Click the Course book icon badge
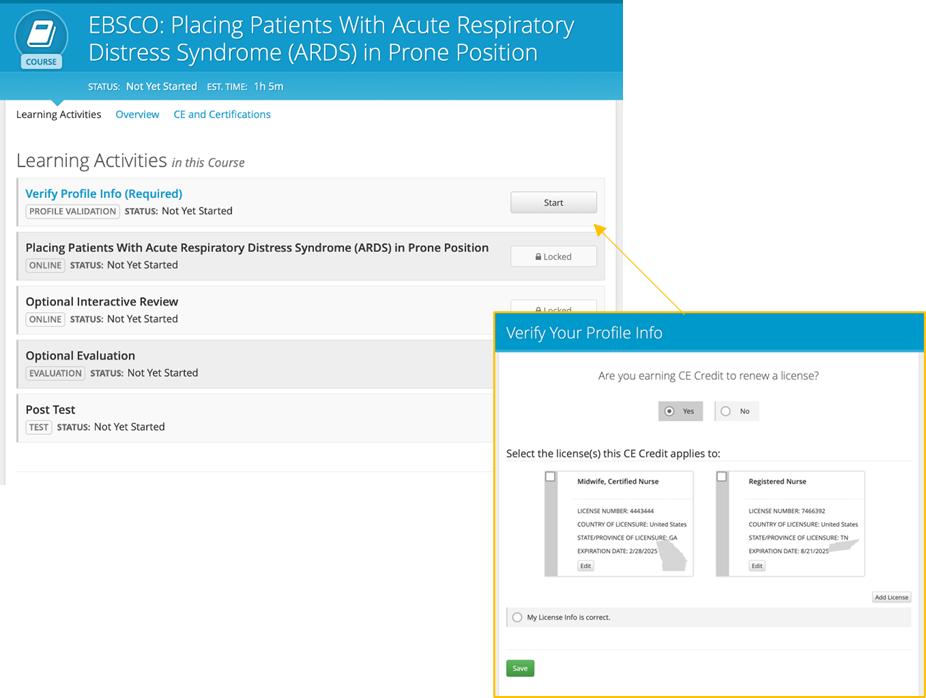 41,38
